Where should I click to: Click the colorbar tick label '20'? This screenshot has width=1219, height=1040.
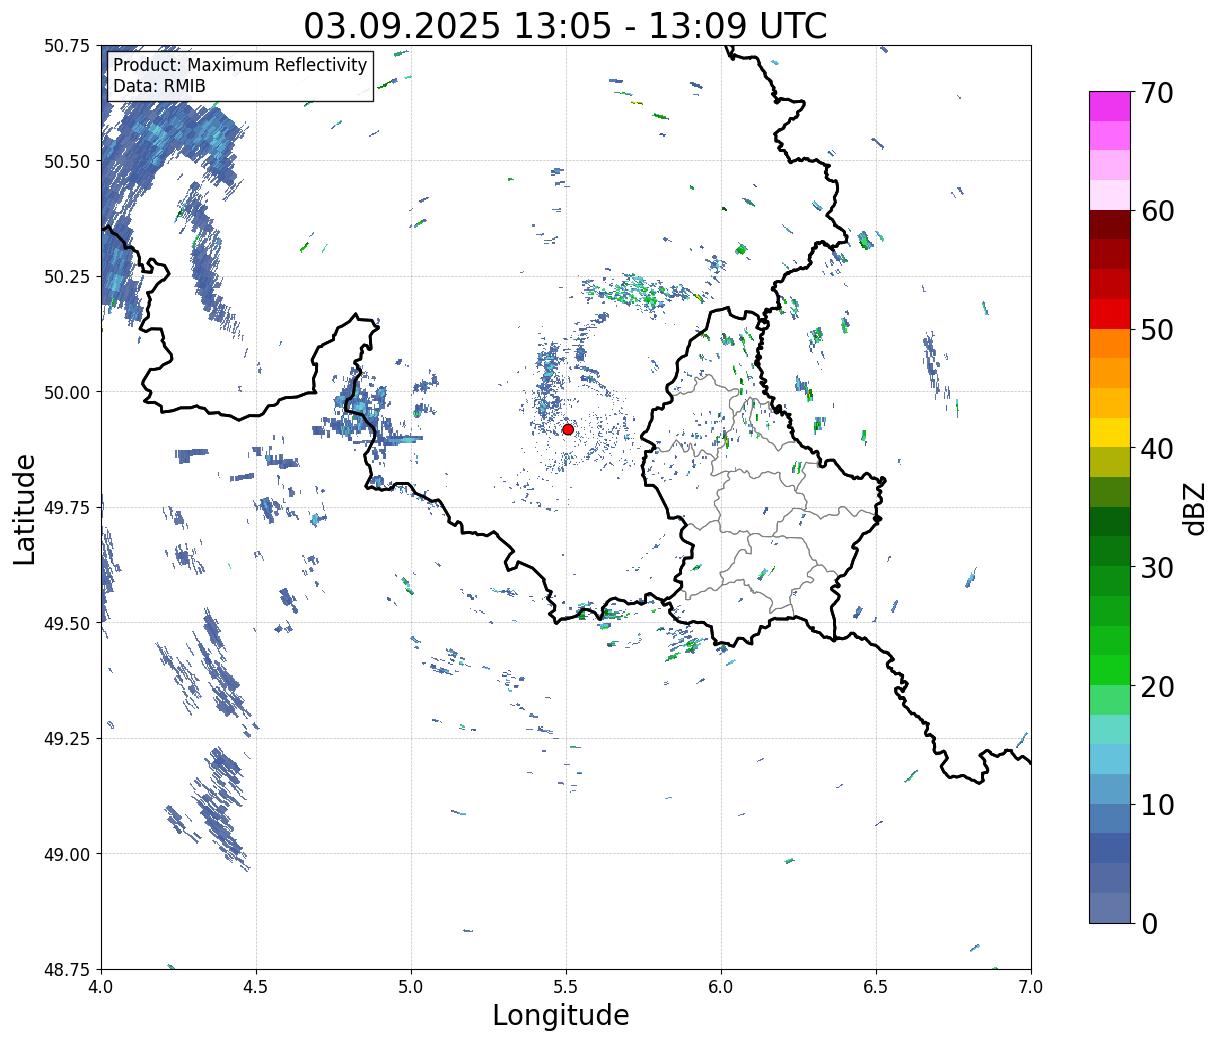point(1156,687)
